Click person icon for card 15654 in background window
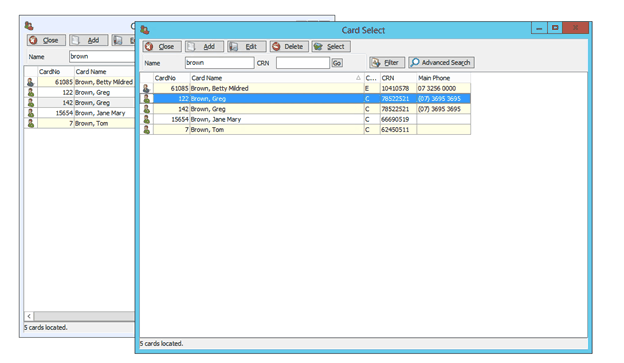This screenshot has width=624, height=363. click(31, 113)
